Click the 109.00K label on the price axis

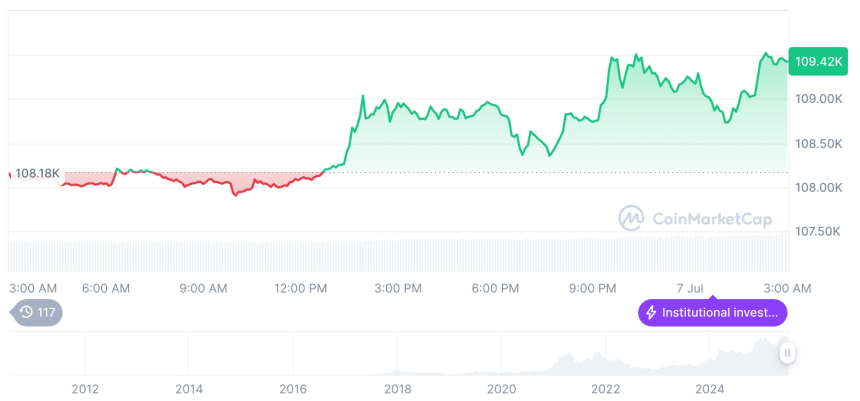(817, 99)
